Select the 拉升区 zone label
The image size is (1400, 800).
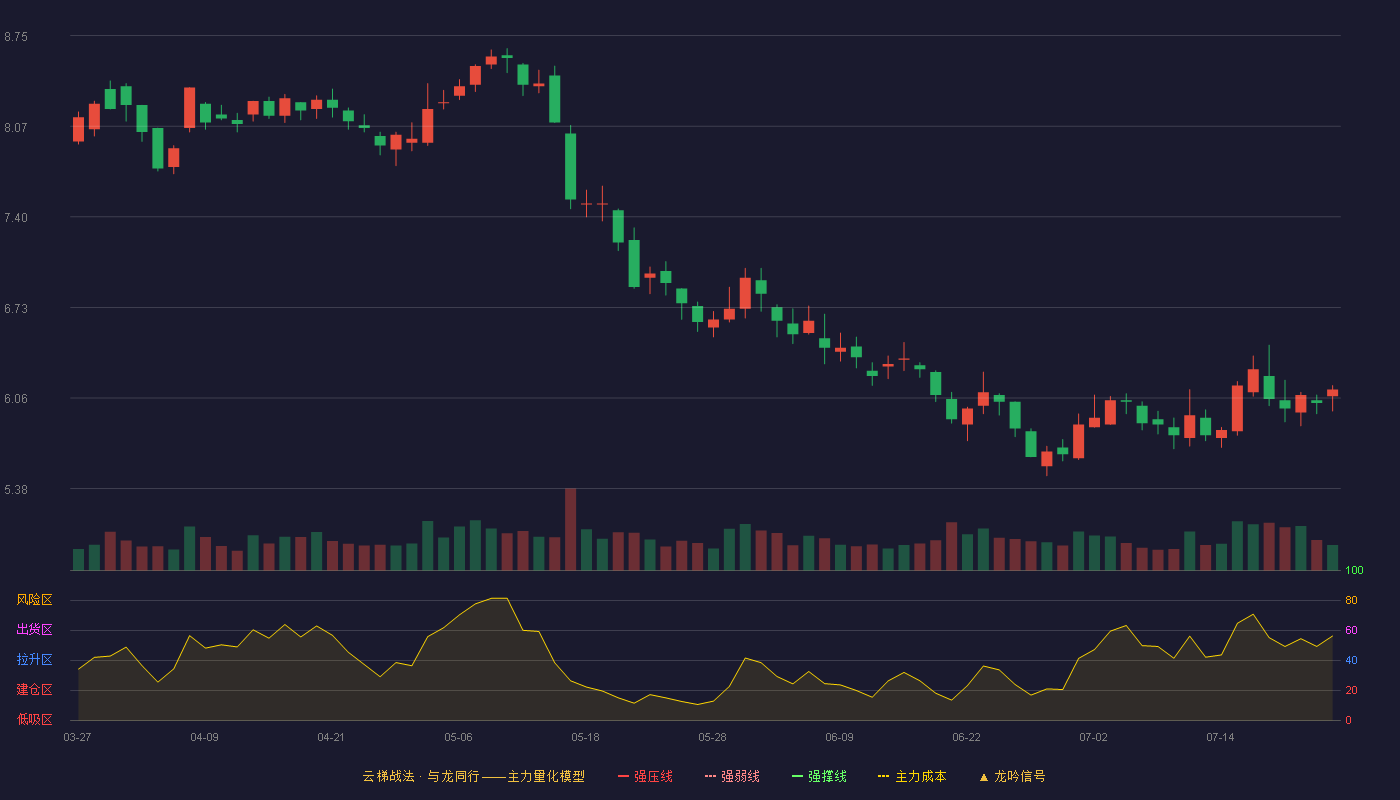[x=34, y=660]
